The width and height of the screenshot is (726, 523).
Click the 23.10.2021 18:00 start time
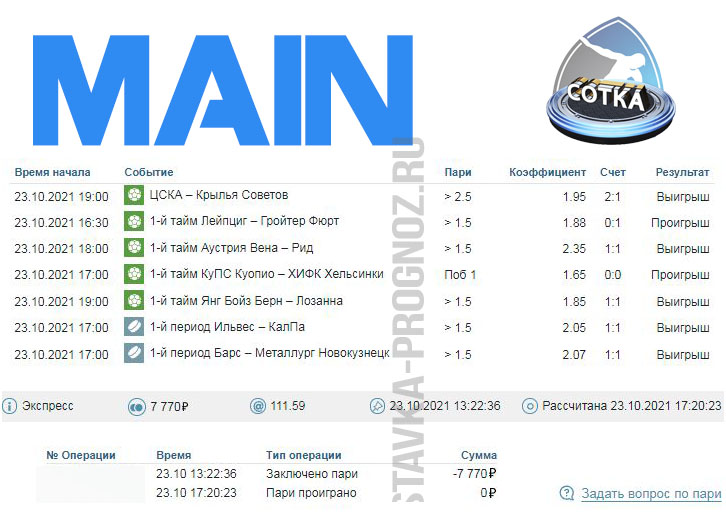[x=61, y=249]
